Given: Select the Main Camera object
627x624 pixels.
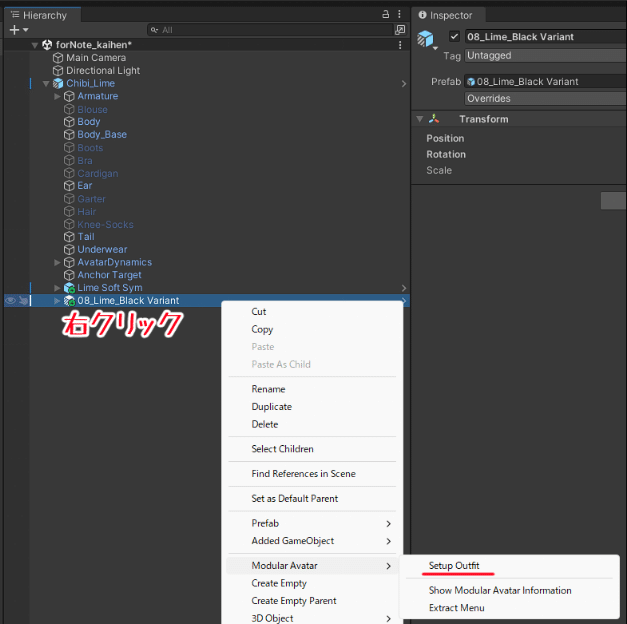Looking at the screenshot, I should click(x=96, y=58).
